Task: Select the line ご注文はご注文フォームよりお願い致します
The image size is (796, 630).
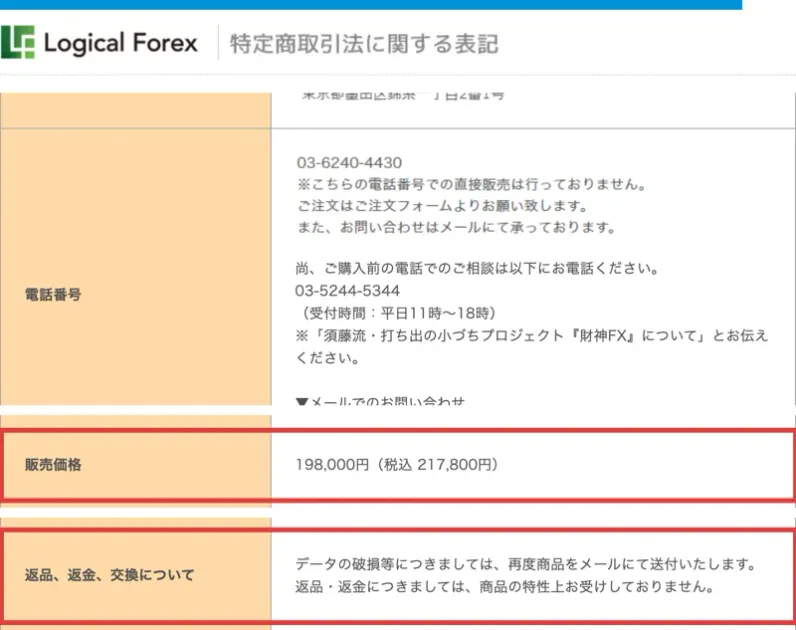Action: tap(442, 206)
